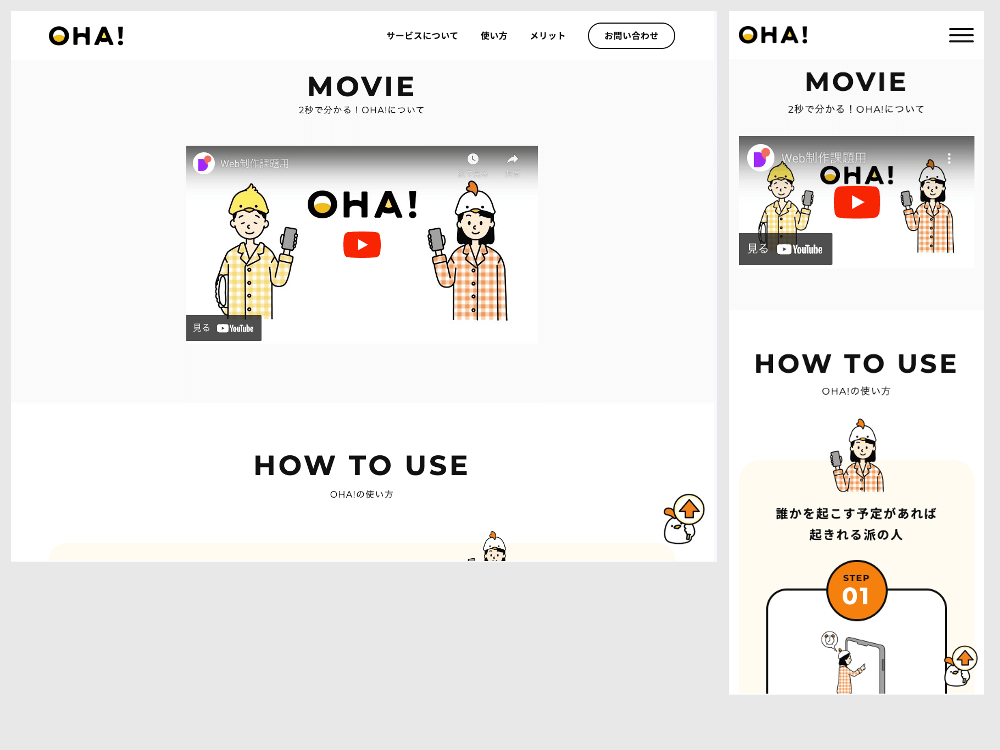This screenshot has height=750, width=1000.
Task: Play the YouTube video in desktop view
Action: (361, 245)
